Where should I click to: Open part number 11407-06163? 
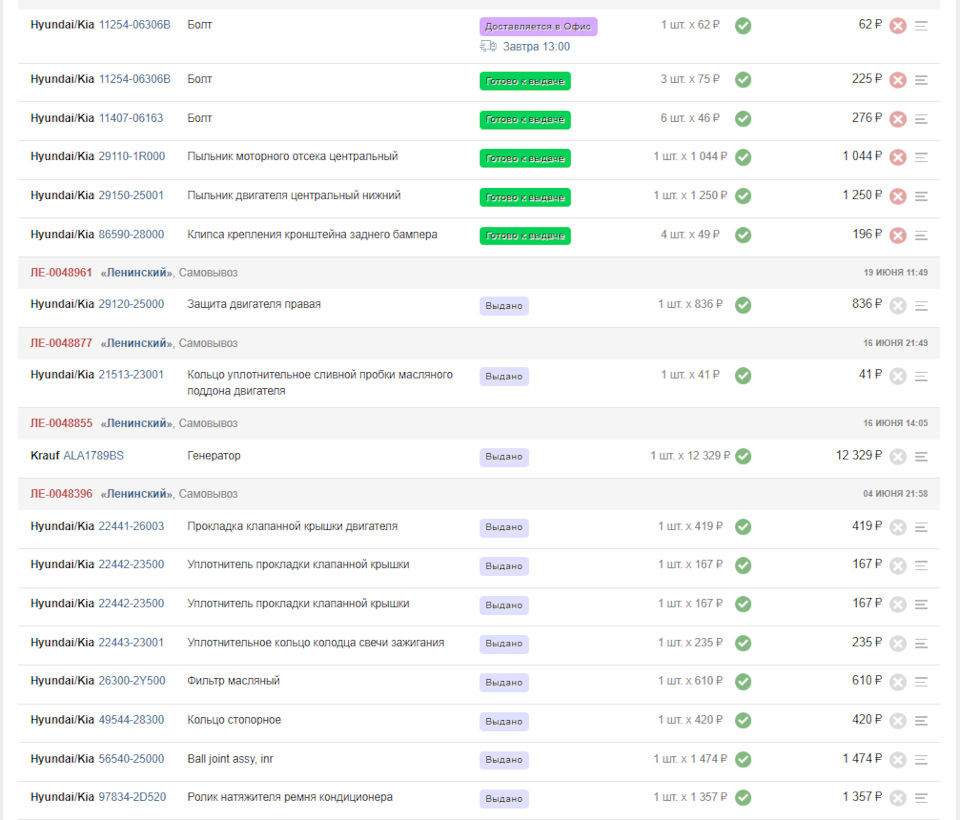[x=131, y=118]
